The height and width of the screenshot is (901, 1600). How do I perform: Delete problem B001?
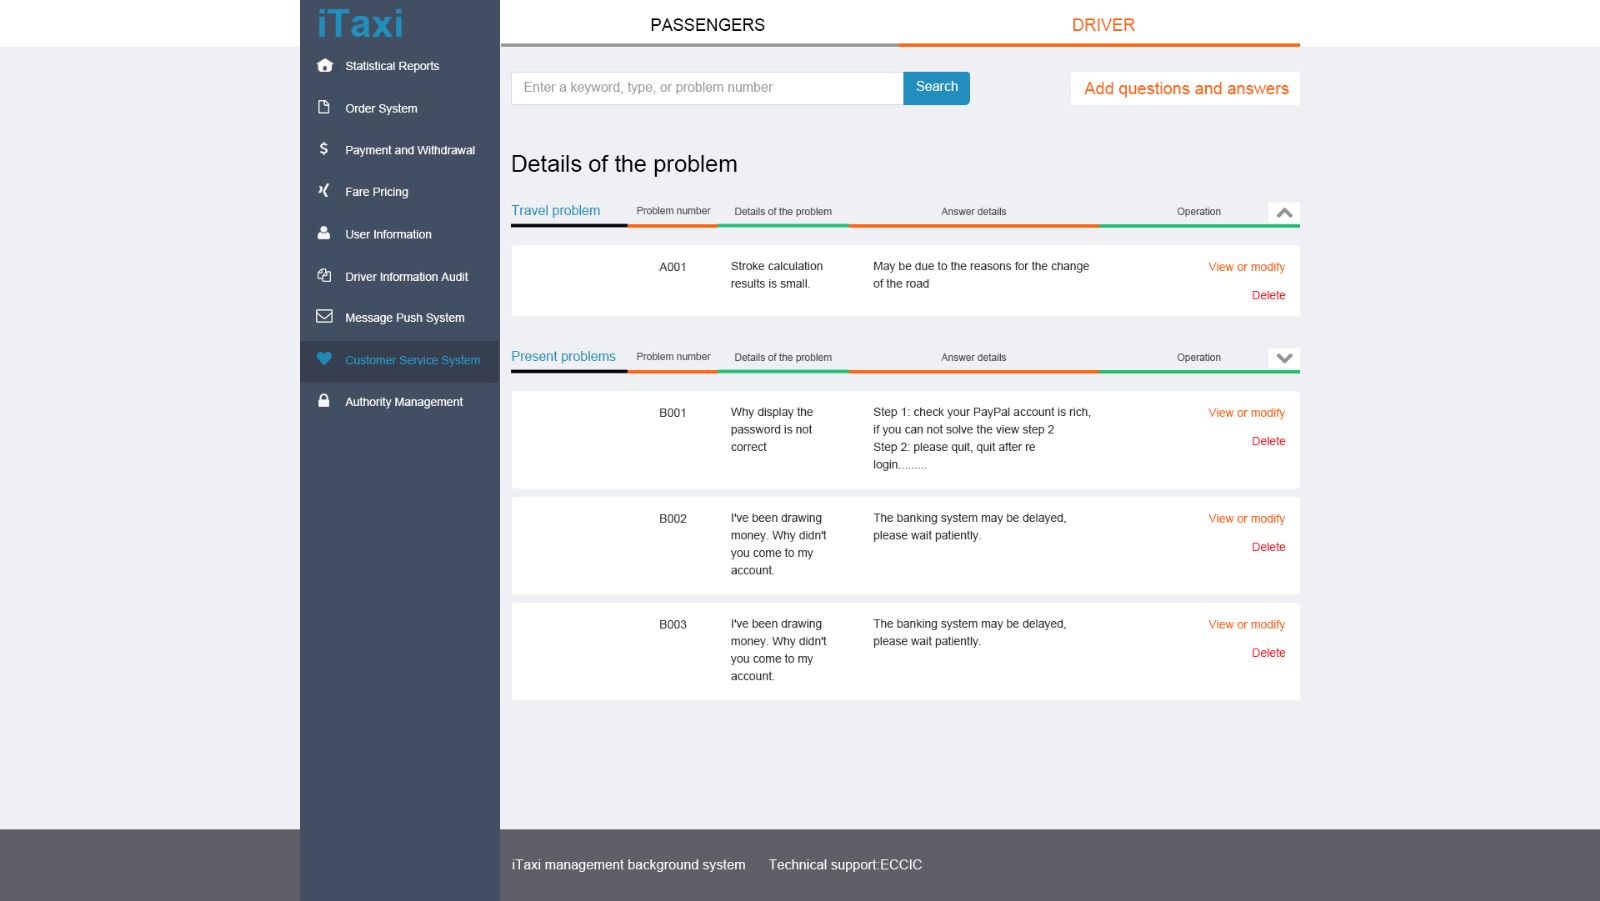[1268, 441]
